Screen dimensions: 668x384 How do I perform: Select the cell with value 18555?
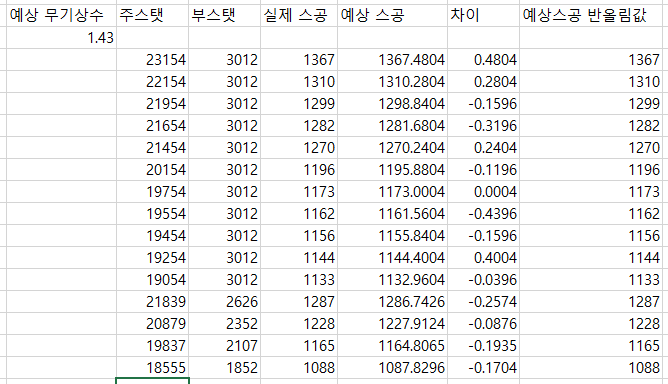[x=153, y=367]
